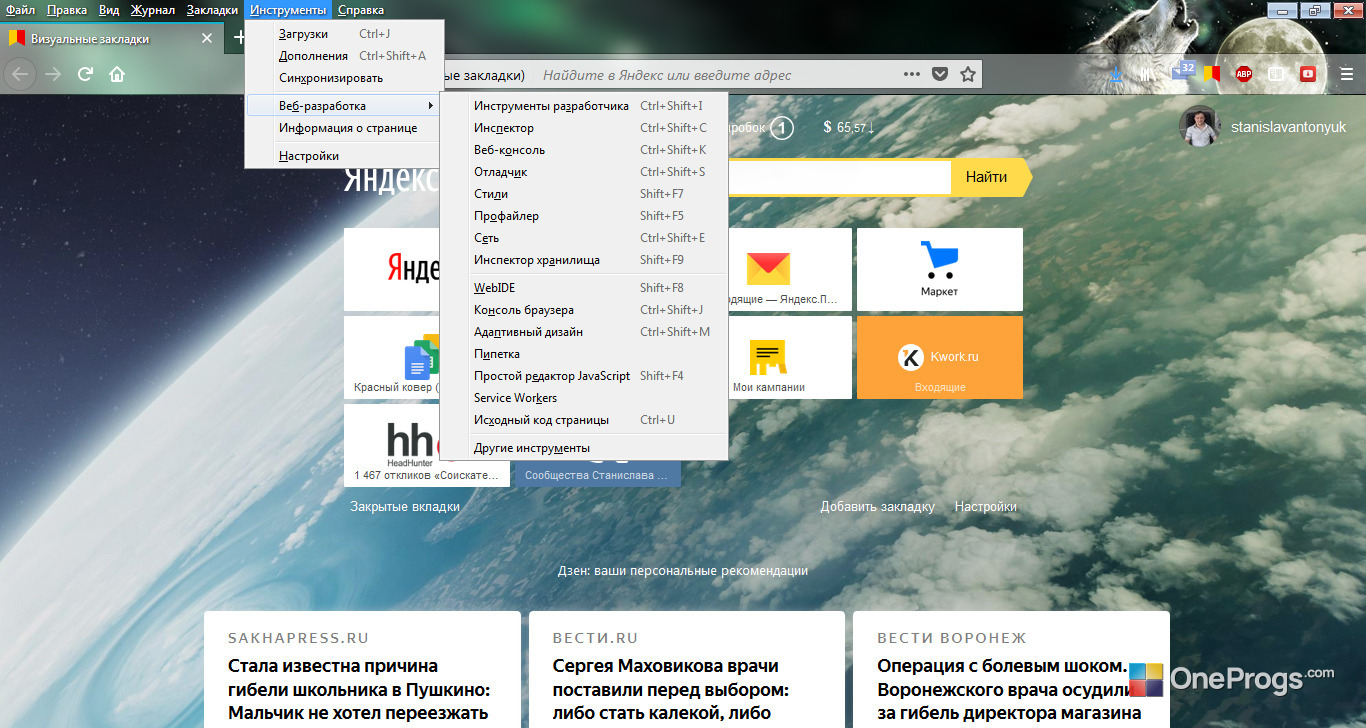Click the red video downloader extension icon

1308,74
